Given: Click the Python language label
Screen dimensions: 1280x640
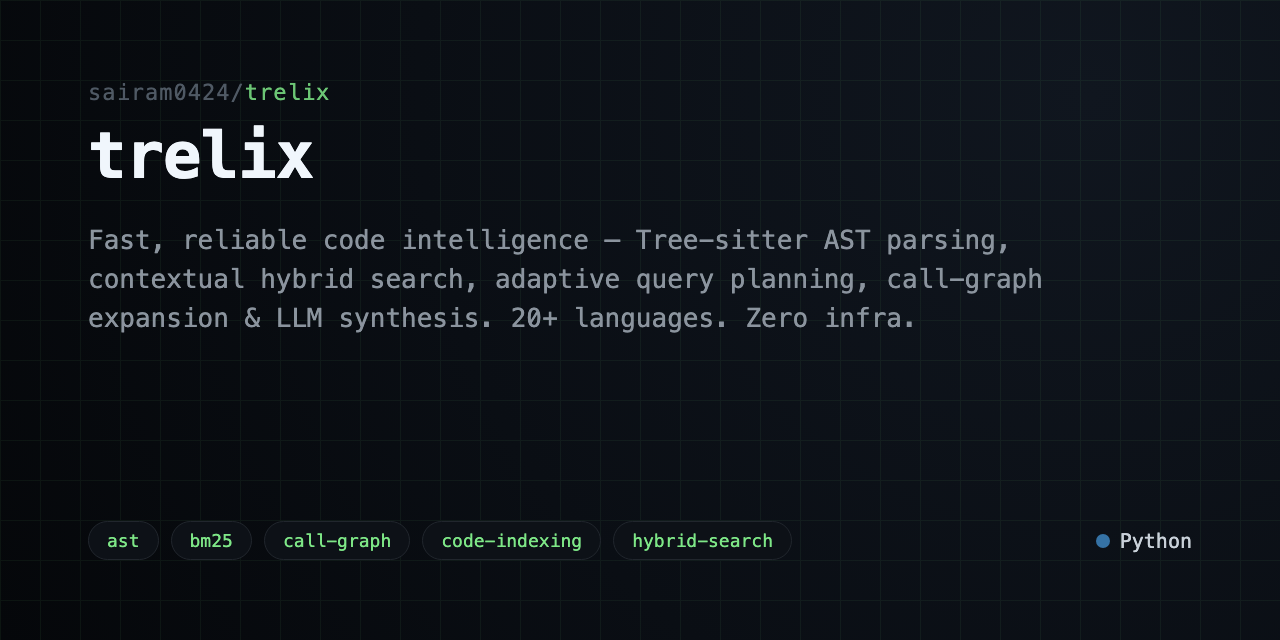Looking at the screenshot, I should pyautogui.click(x=1155, y=541).
